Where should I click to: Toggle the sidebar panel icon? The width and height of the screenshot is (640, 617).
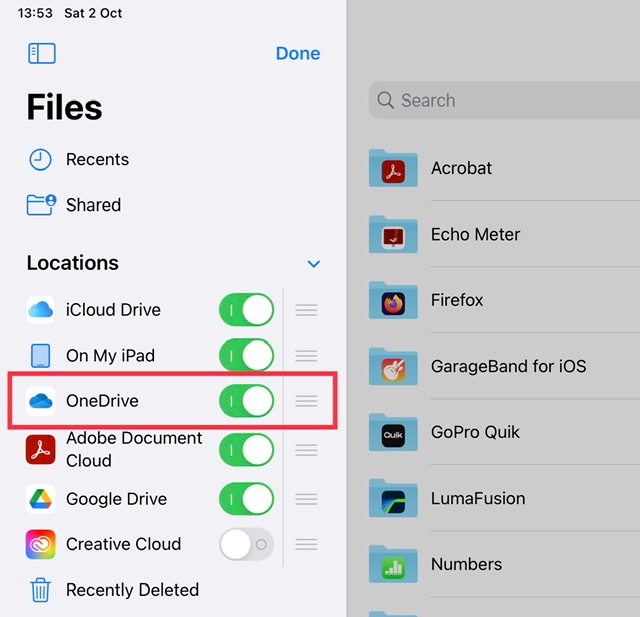point(42,53)
